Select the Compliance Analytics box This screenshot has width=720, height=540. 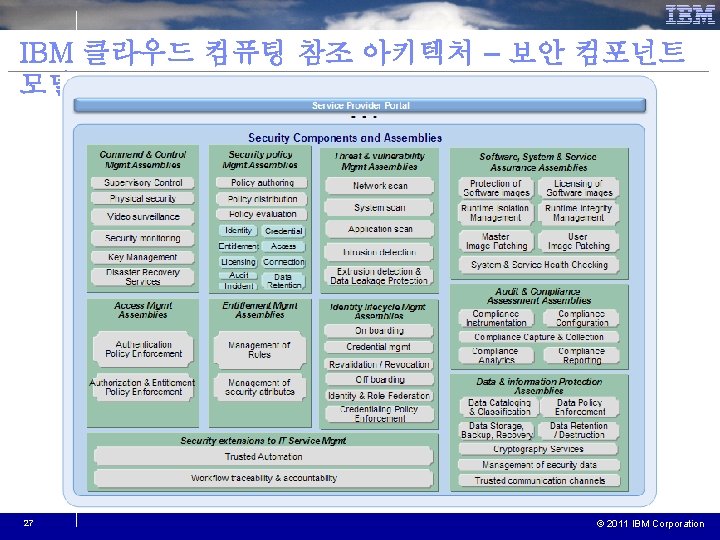[x=496, y=355]
